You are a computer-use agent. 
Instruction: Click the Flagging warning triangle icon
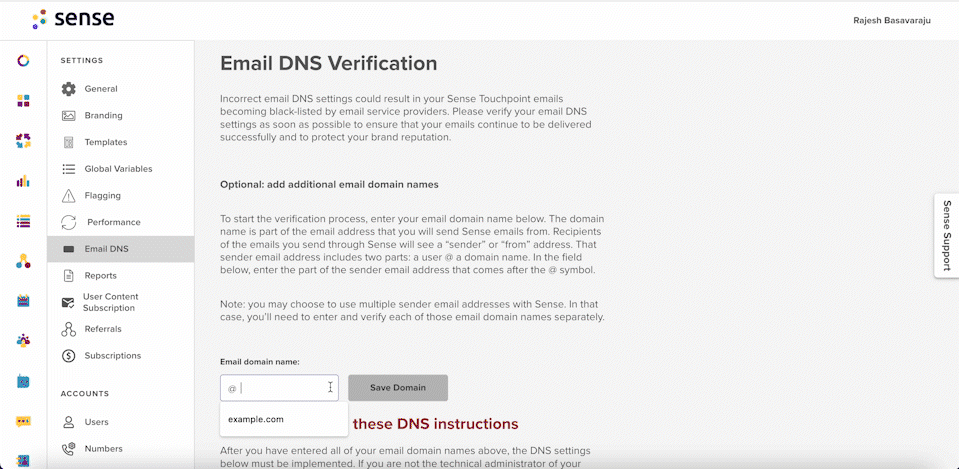(68, 196)
